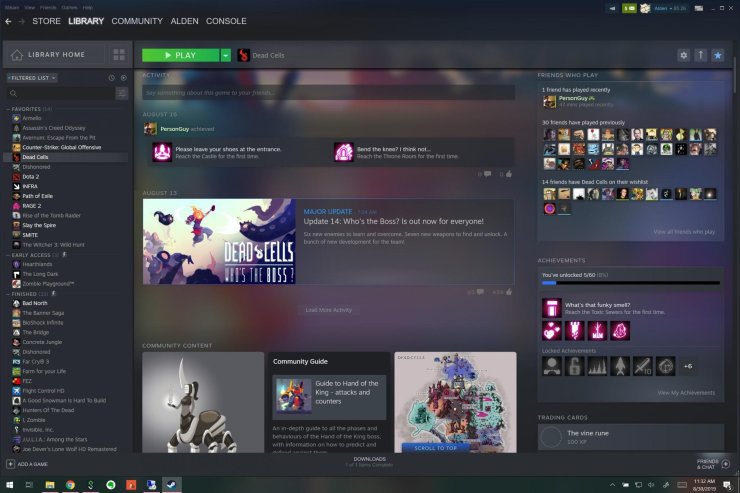This screenshot has height=493, width=740.
Task: Collapse the Early Access category
Action: (8, 255)
